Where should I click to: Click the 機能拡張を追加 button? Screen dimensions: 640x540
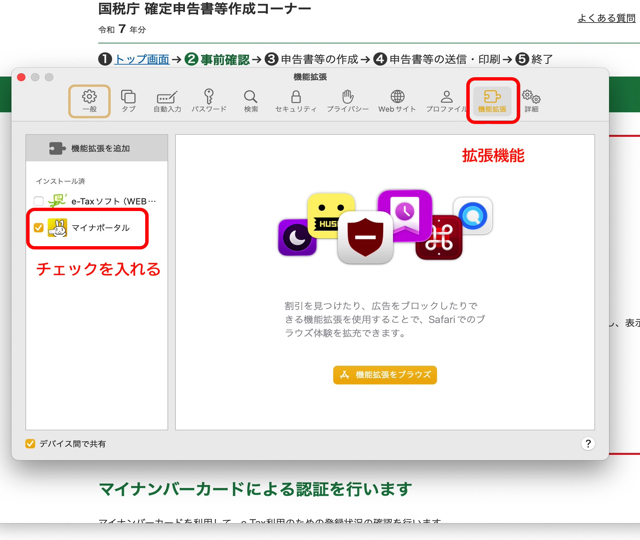coord(96,148)
